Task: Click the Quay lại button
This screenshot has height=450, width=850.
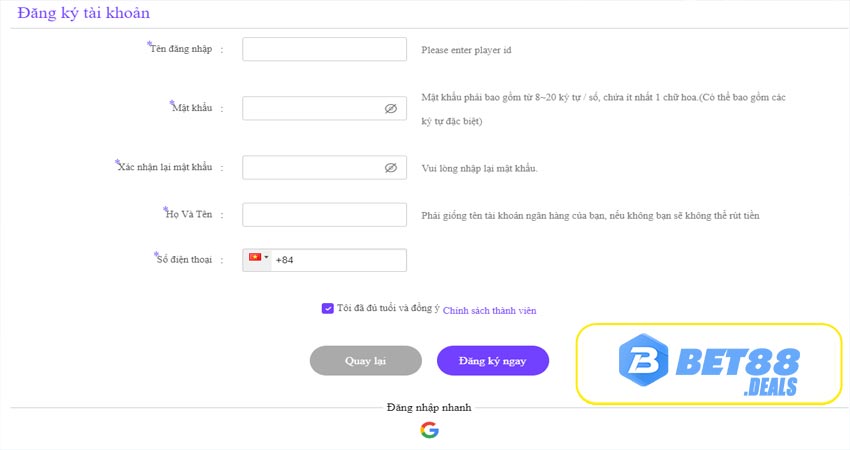Action: click(x=365, y=361)
